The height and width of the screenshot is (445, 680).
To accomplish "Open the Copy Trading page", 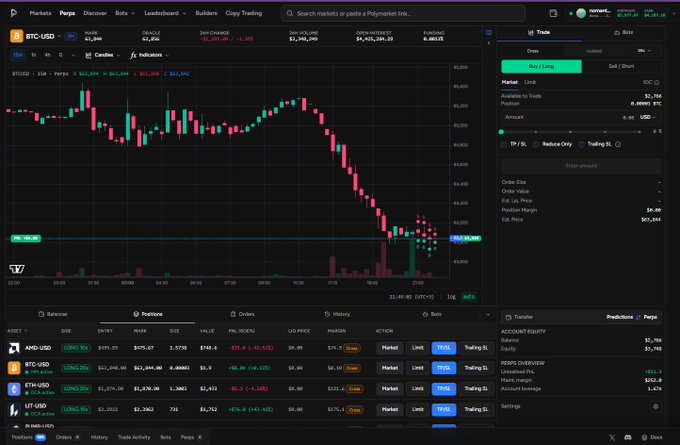I will coord(244,13).
